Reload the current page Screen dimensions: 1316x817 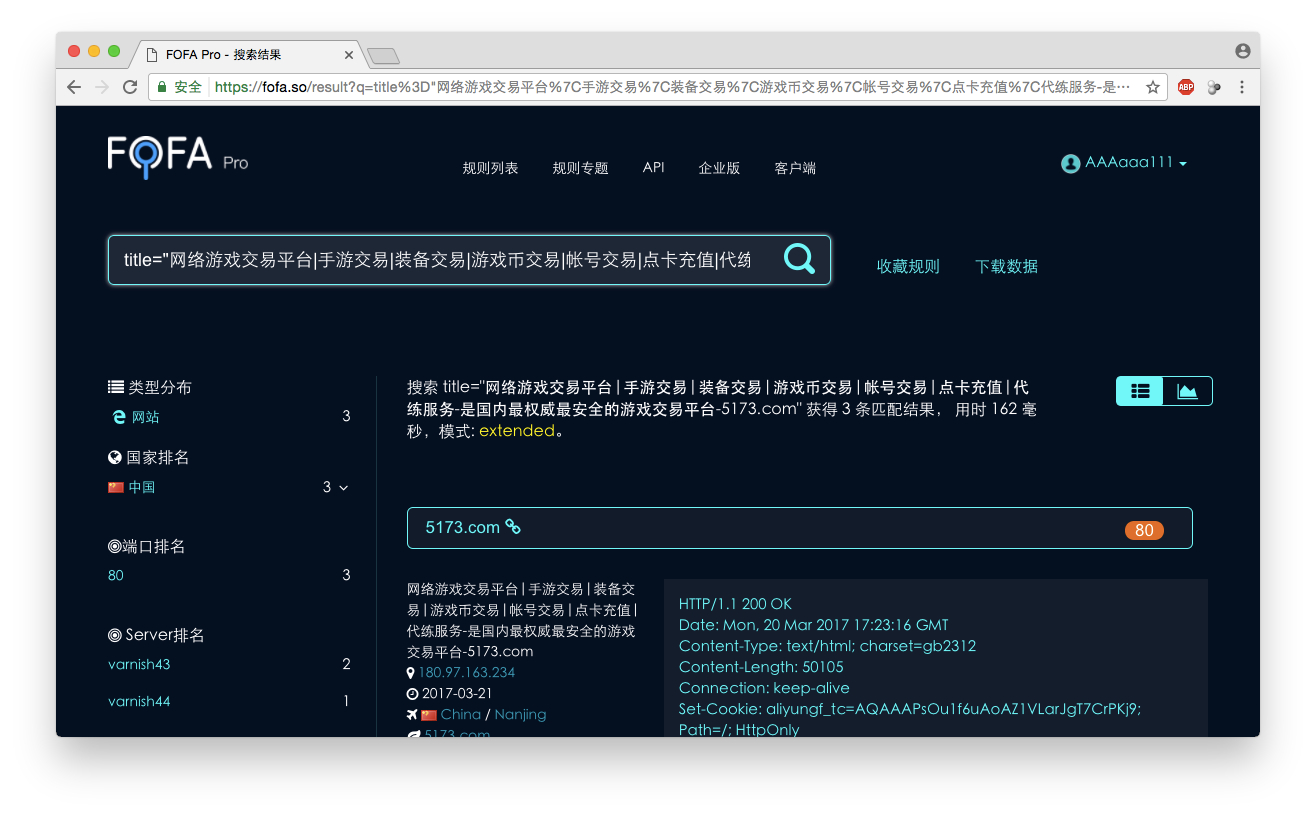click(x=130, y=87)
